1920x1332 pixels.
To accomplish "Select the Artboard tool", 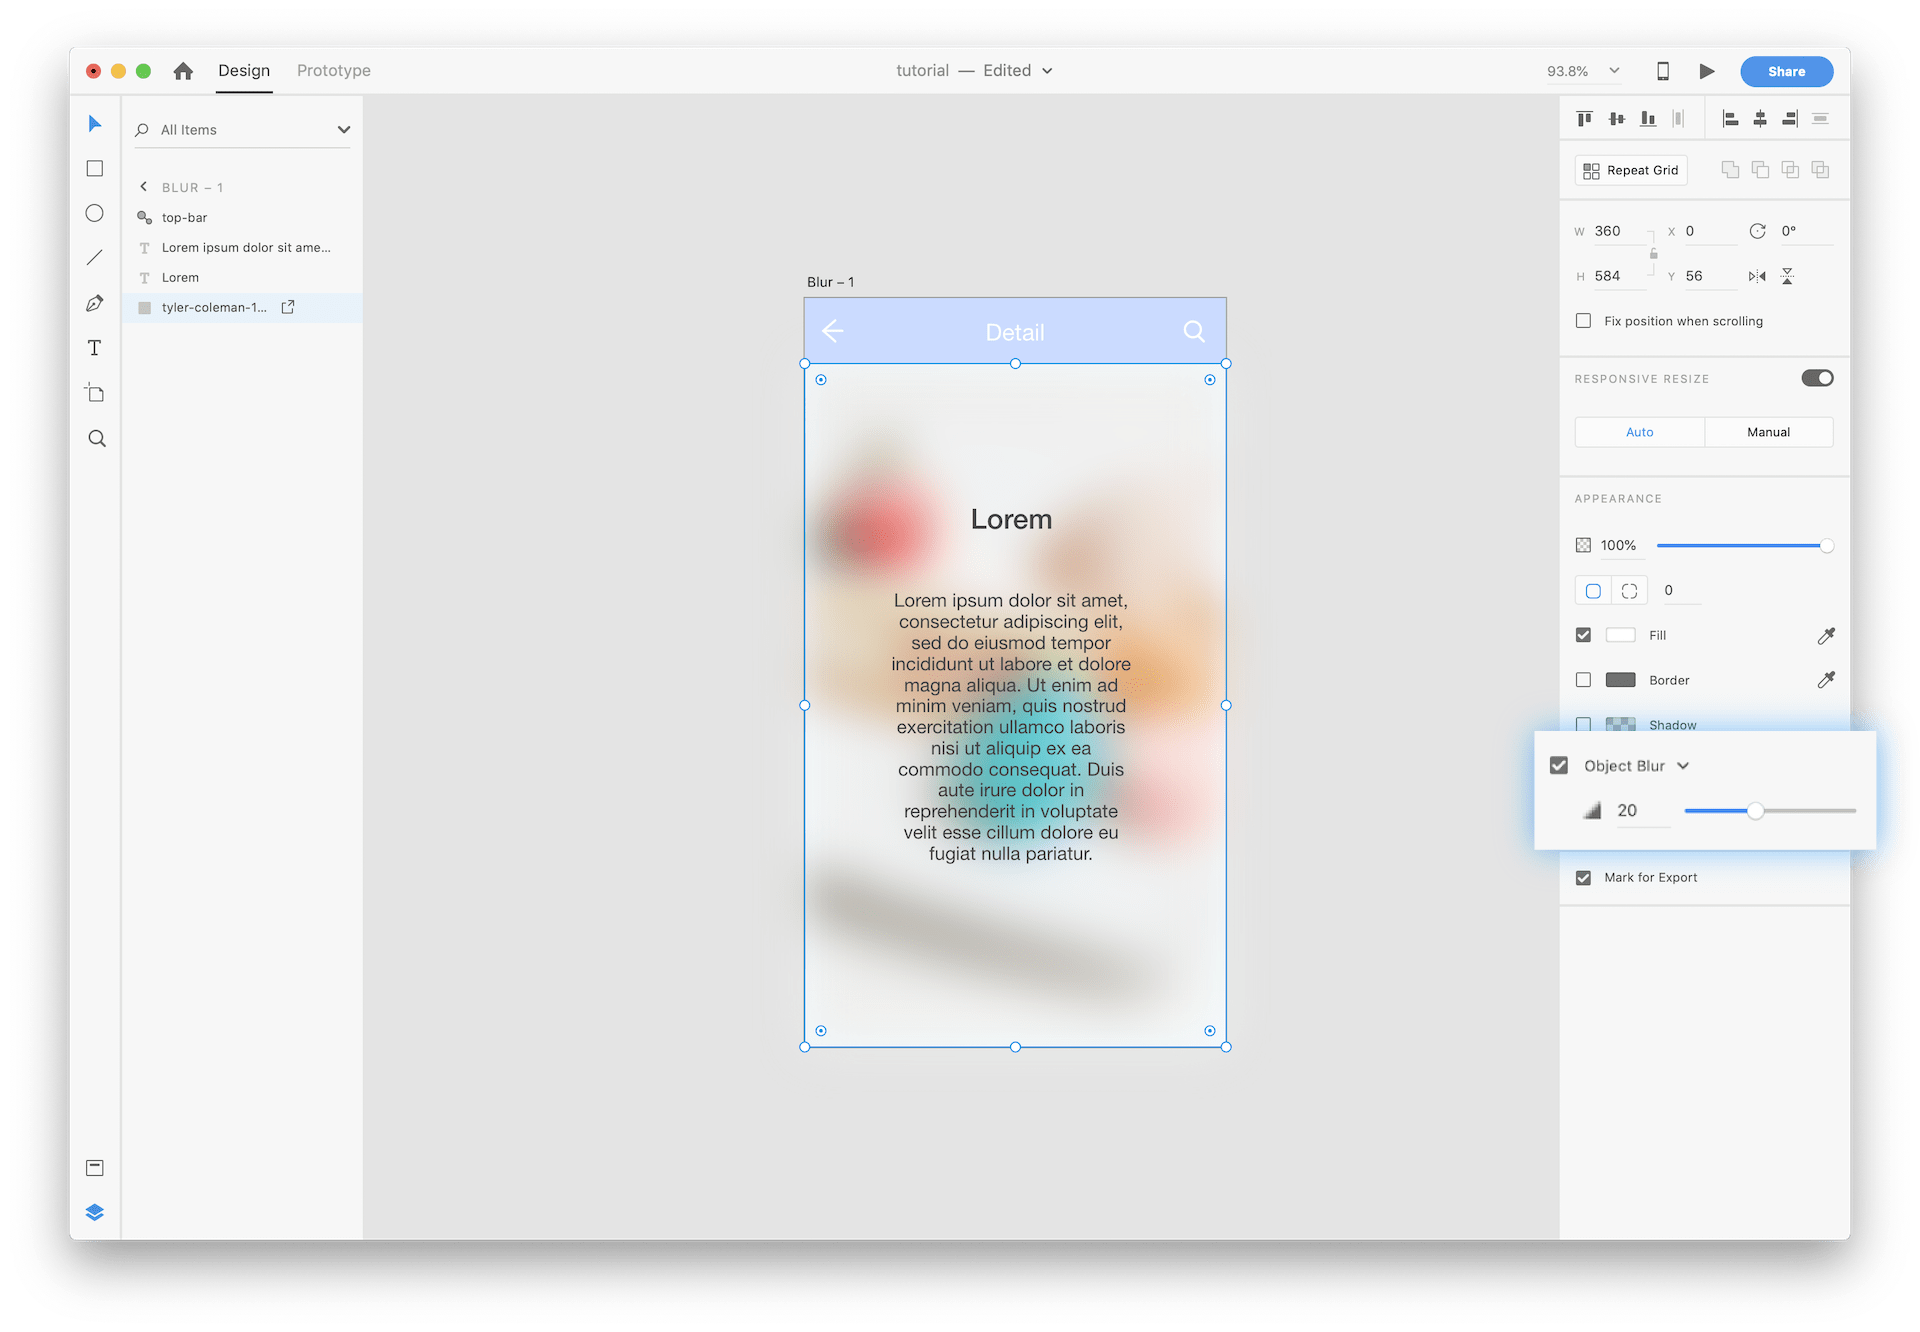I will (x=95, y=393).
